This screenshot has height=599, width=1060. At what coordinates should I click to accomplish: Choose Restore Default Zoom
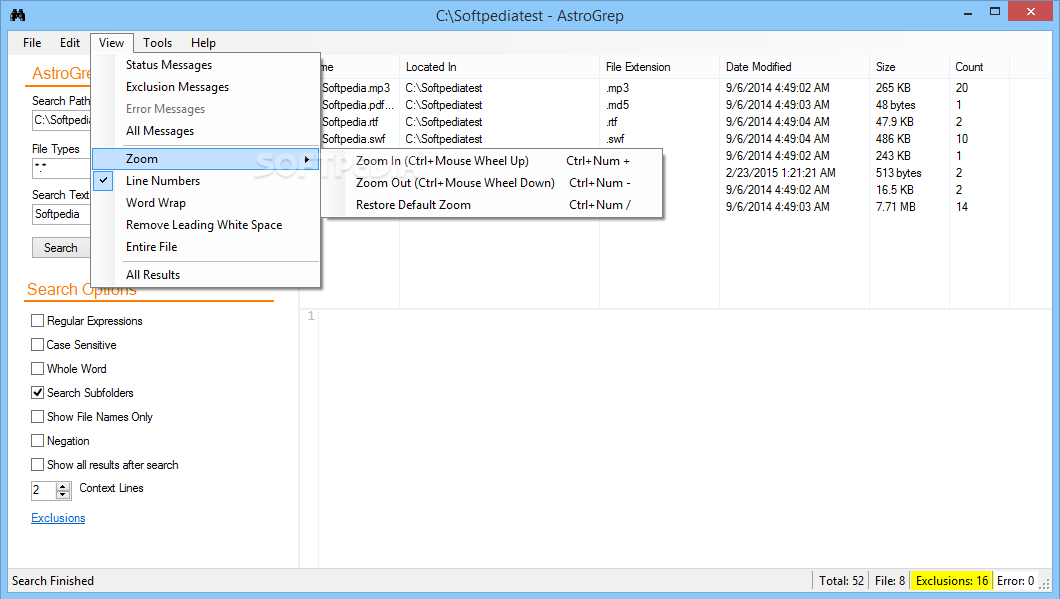(x=492, y=205)
